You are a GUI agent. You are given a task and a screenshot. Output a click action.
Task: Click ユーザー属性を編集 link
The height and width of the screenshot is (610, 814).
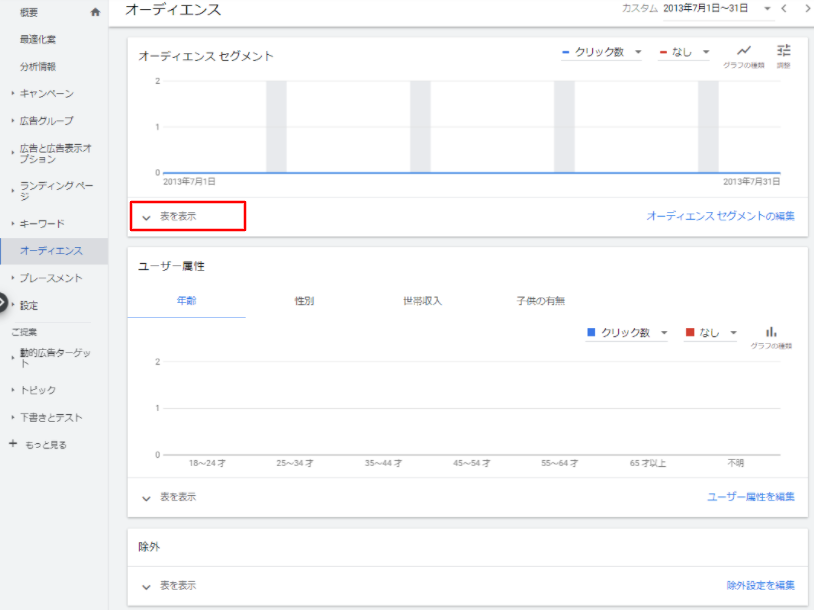750,497
